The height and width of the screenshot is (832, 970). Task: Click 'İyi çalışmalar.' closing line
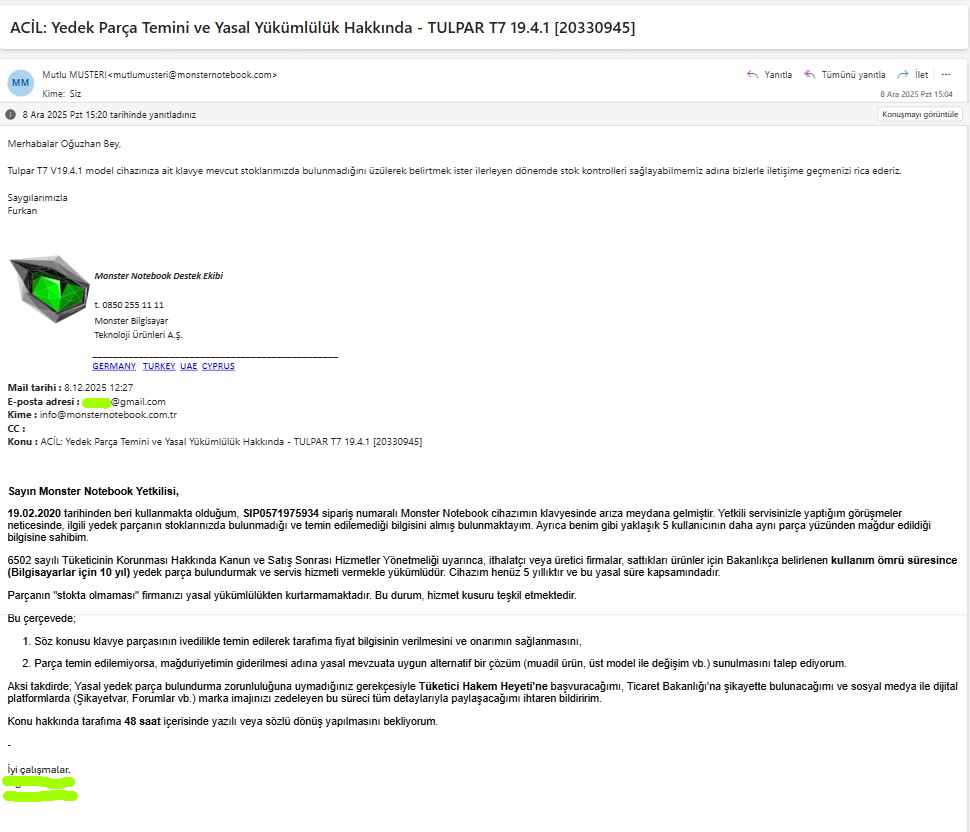click(39, 770)
